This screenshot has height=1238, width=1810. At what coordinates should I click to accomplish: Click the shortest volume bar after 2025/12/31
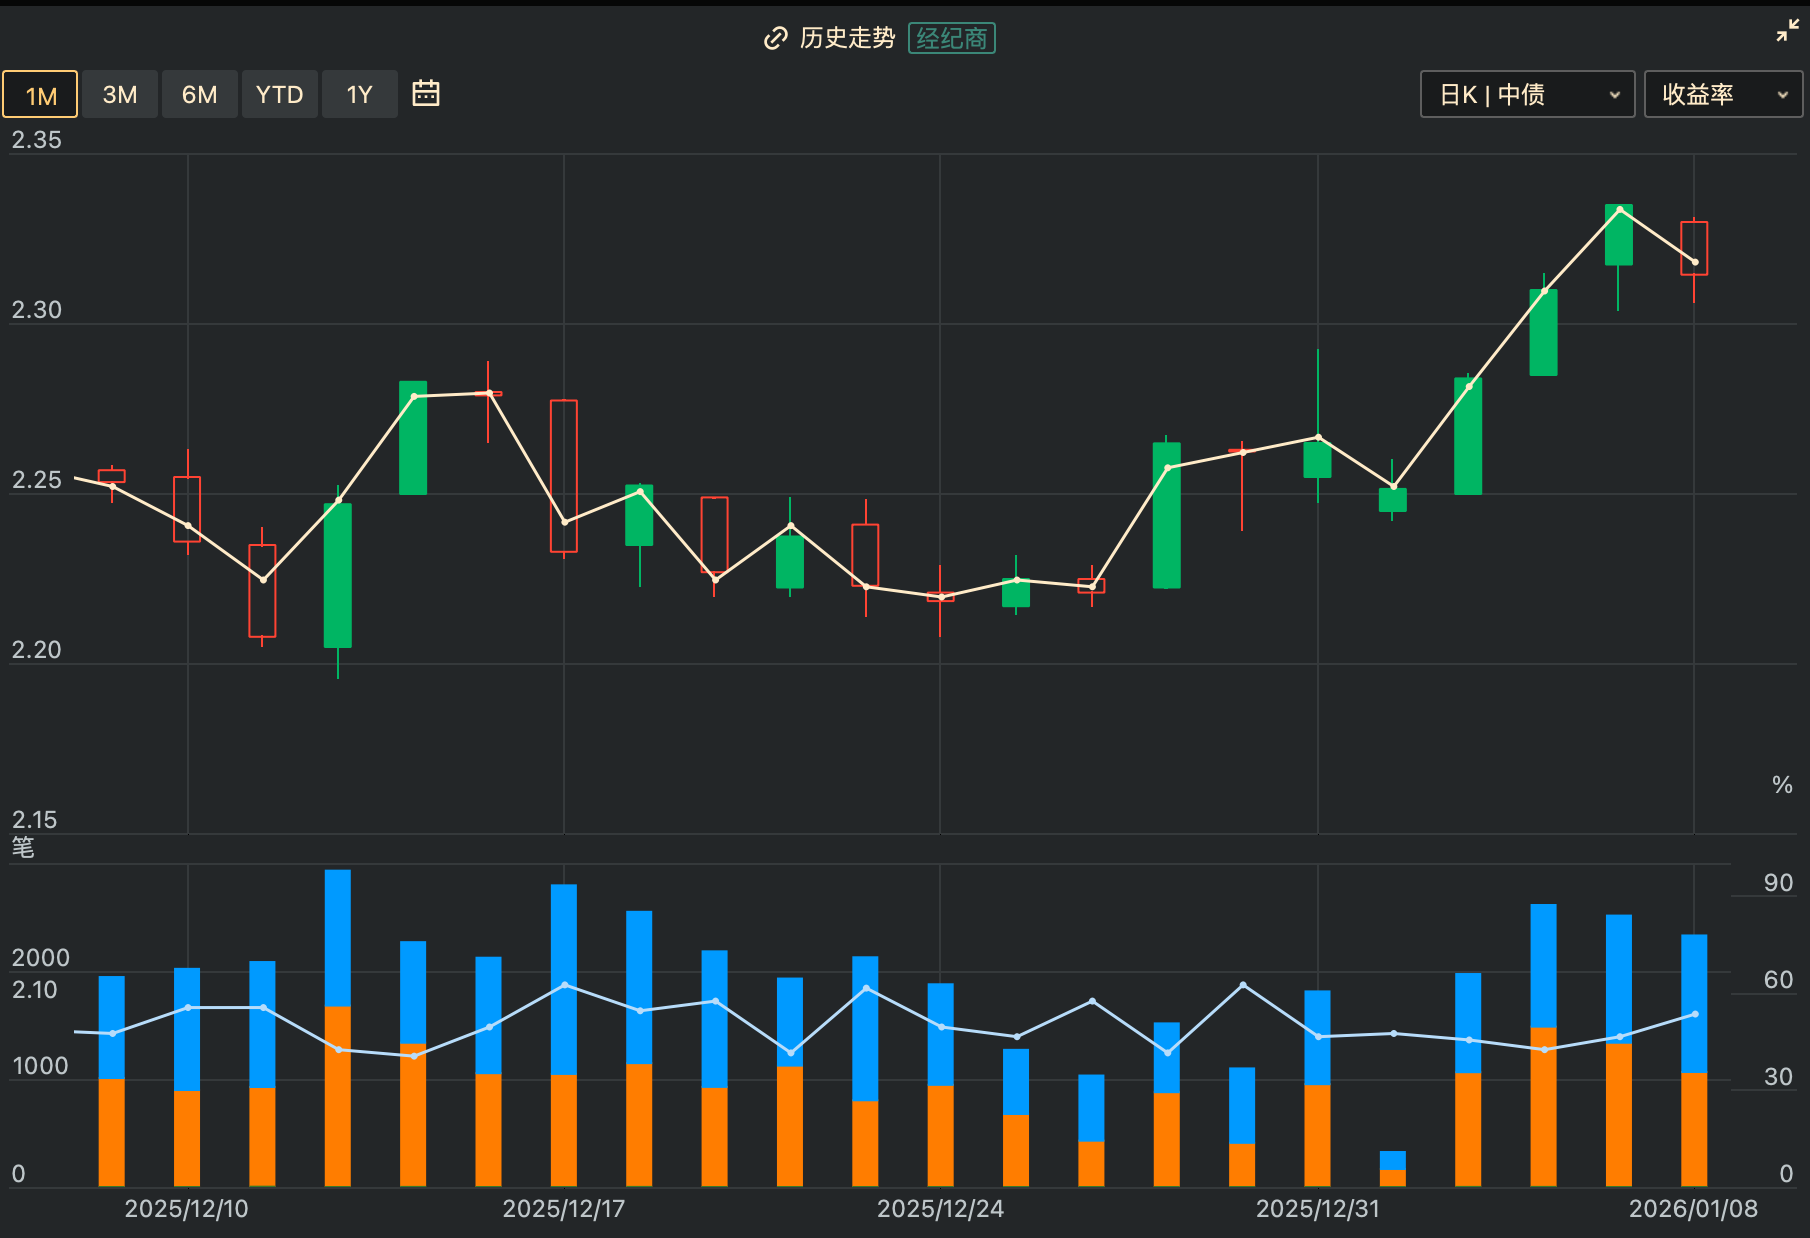click(1393, 1168)
